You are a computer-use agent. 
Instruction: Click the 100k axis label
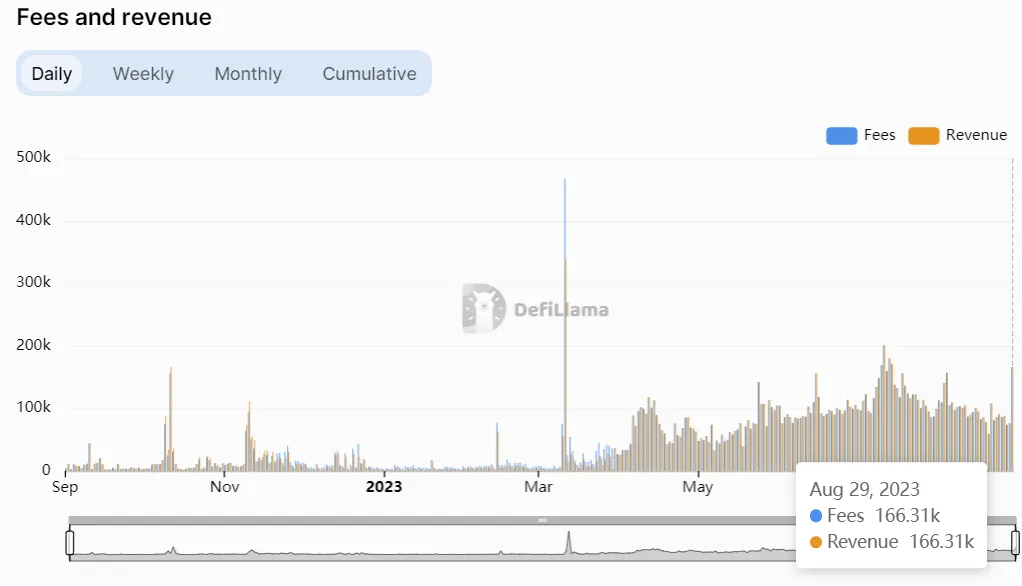pyautogui.click(x=33, y=407)
